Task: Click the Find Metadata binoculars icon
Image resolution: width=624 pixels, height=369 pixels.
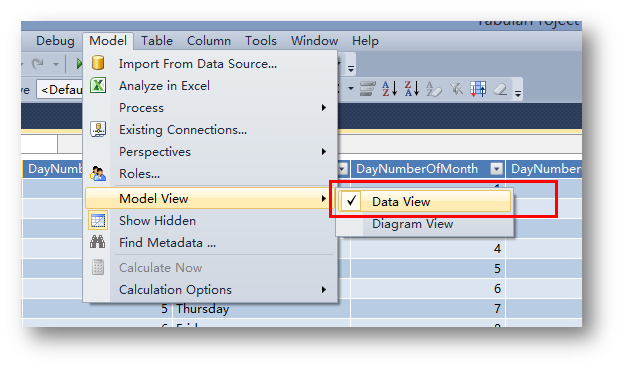Action: [x=98, y=242]
